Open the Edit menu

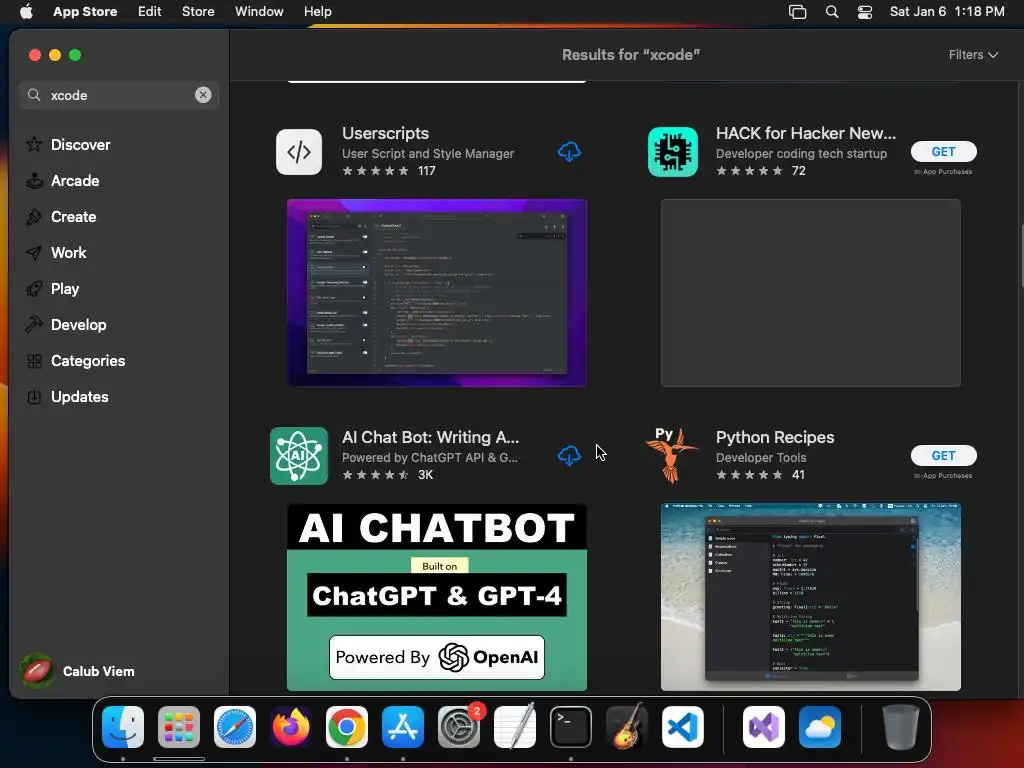click(150, 11)
